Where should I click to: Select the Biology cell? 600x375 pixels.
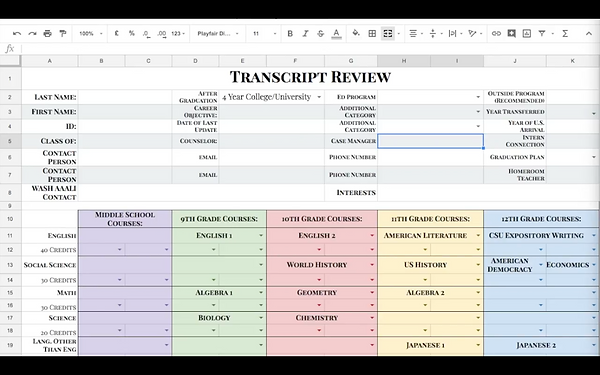click(219, 318)
